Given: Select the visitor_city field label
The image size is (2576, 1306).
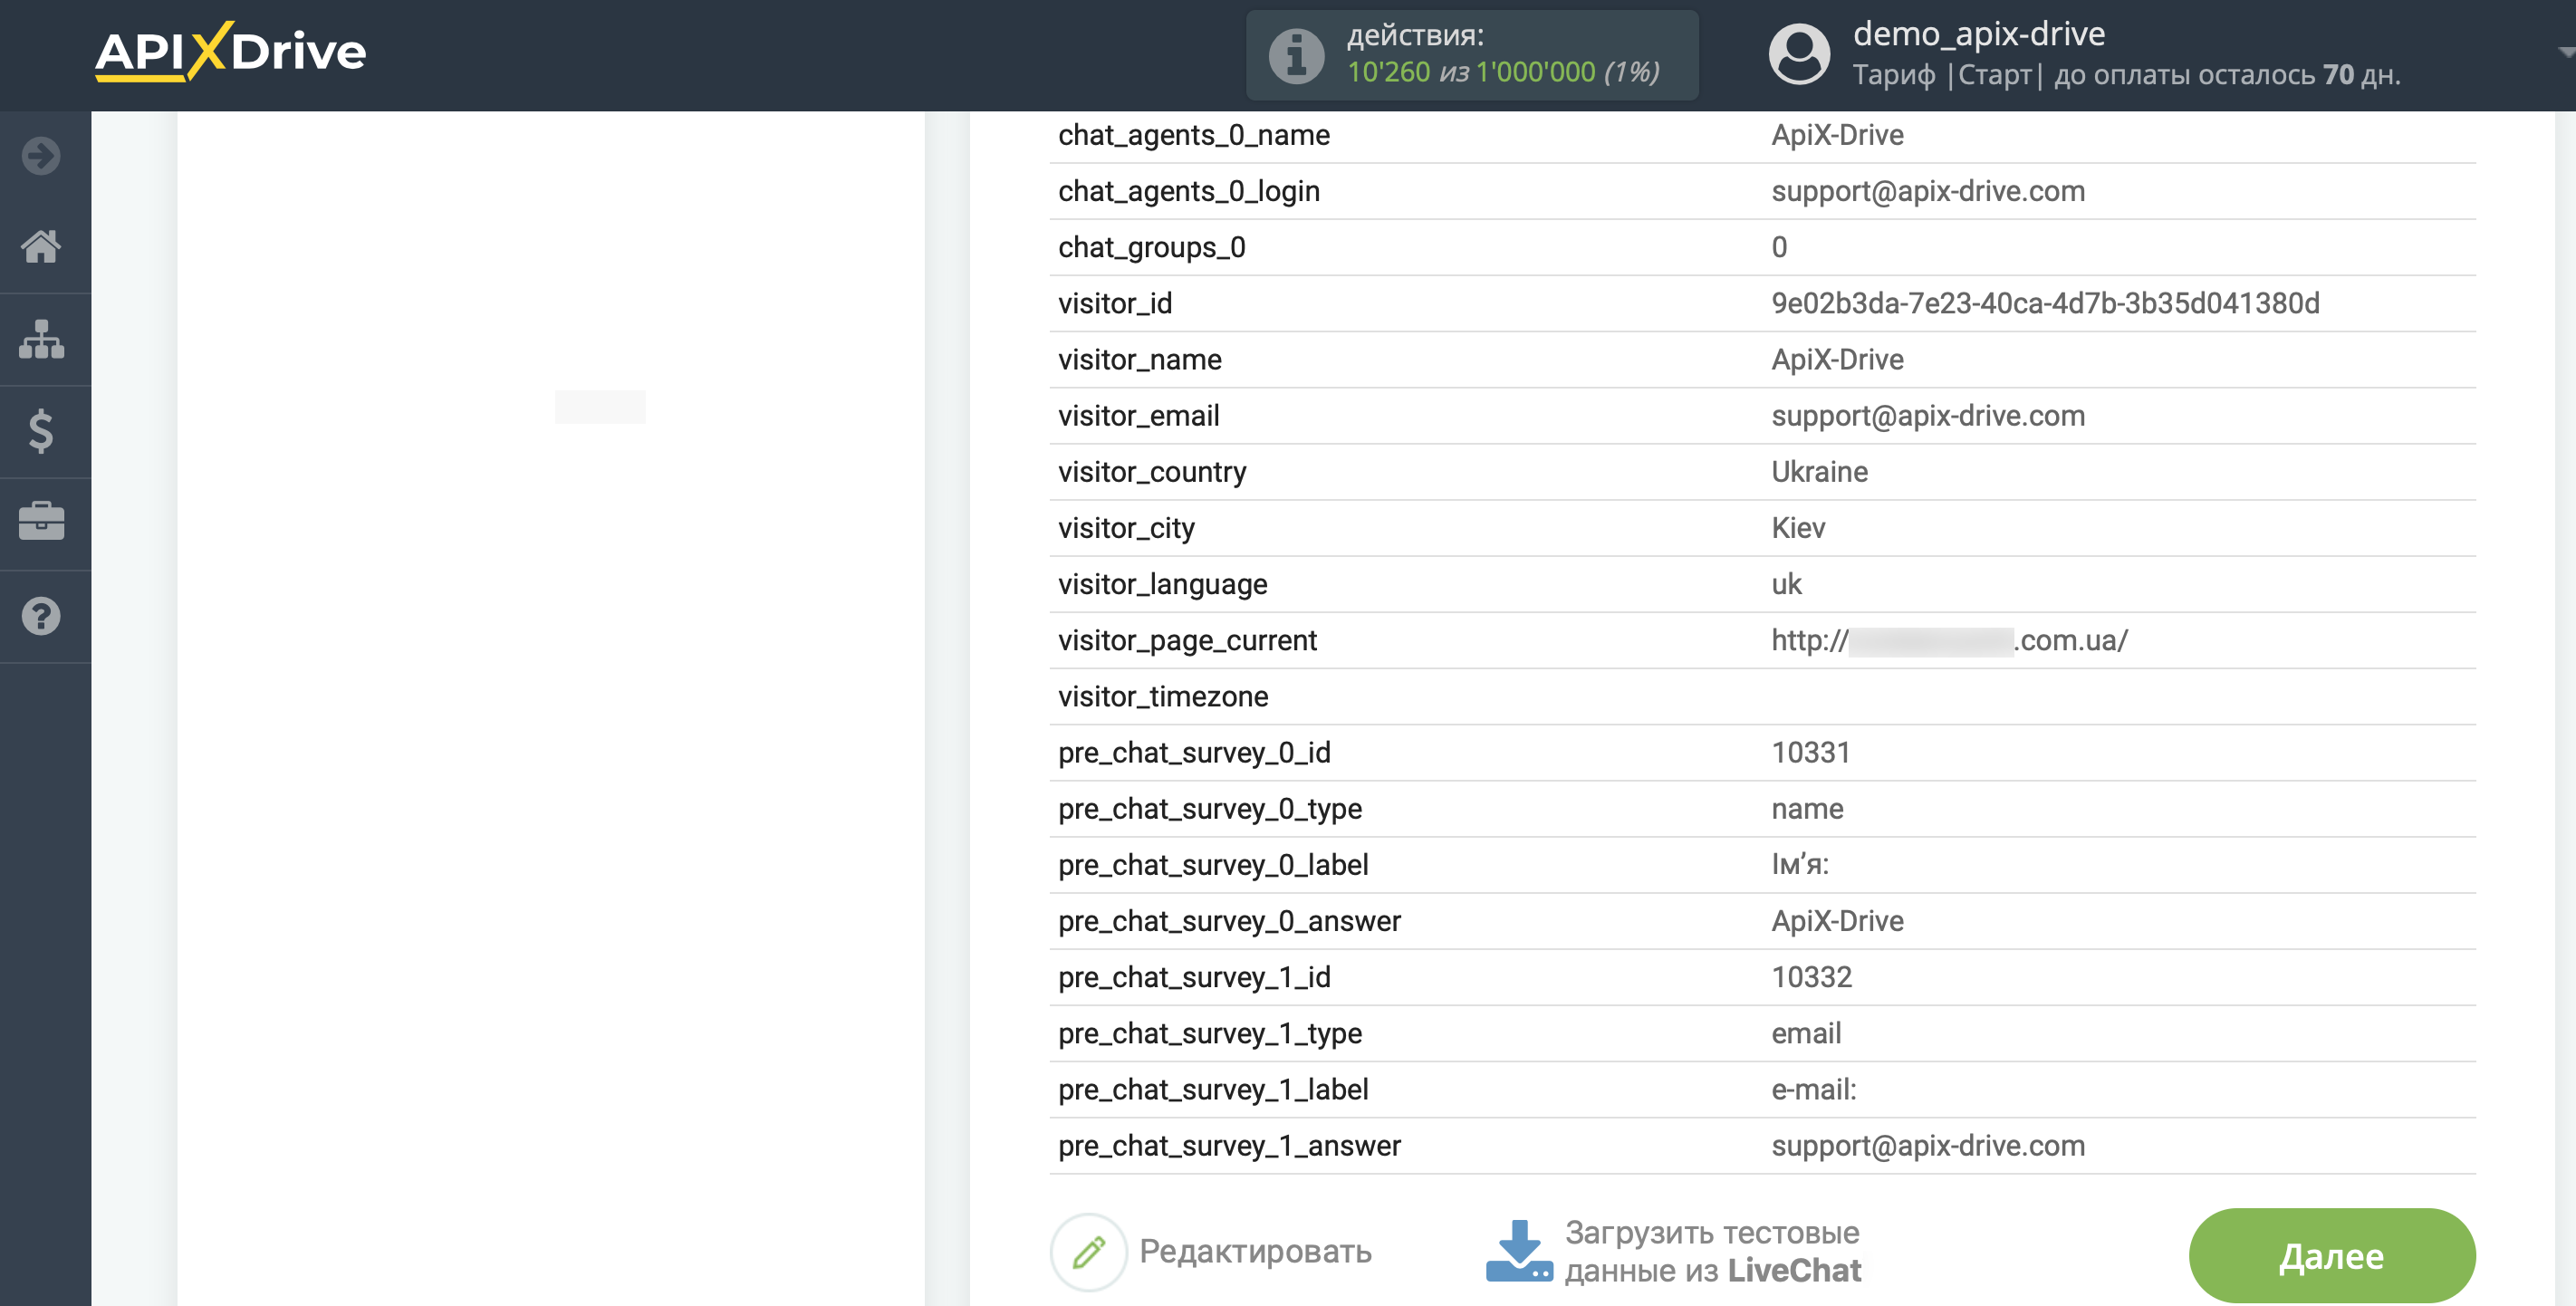Looking at the screenshot, I should click(x=1126, y=527).
